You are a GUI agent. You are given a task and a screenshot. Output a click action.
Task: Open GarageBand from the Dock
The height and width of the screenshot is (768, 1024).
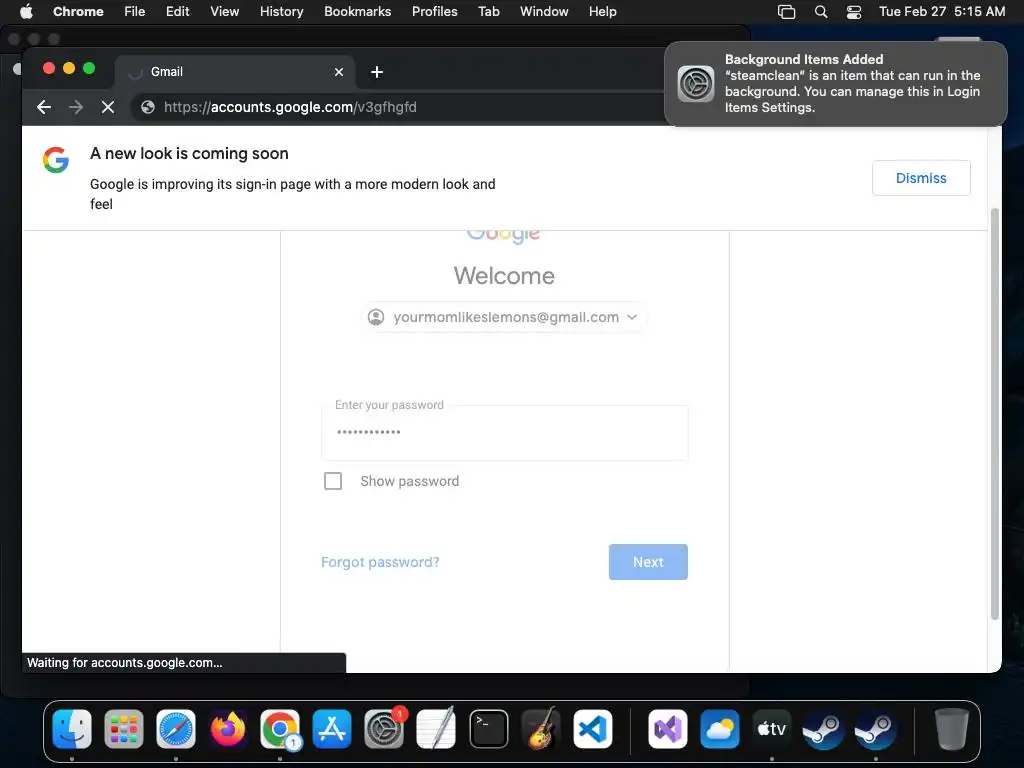pyautogui.click(x=541, y=729)
